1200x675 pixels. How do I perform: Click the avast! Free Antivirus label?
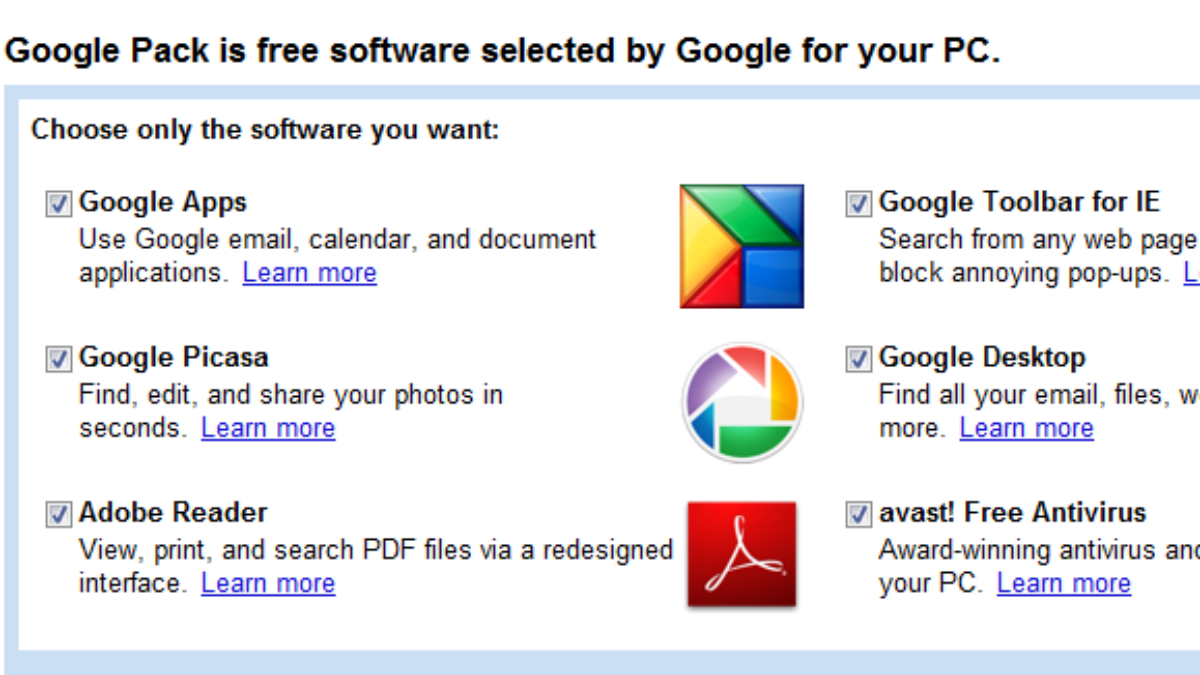tap(1012, 512)
